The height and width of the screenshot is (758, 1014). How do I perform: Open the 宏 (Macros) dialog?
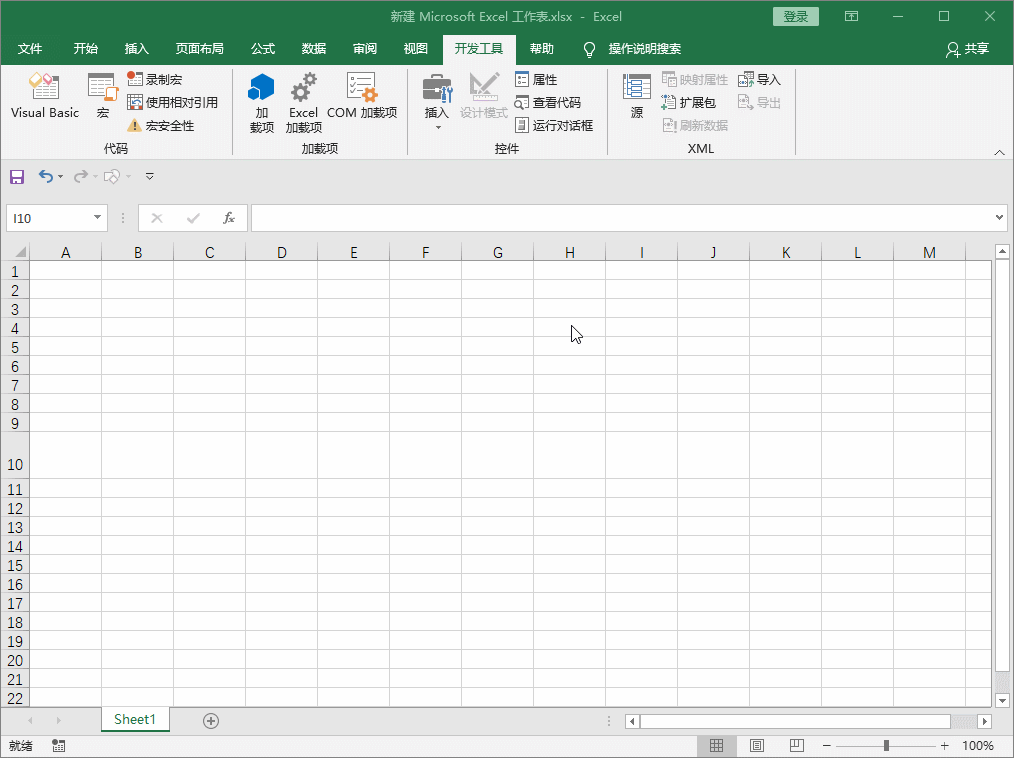click(103, 96)
